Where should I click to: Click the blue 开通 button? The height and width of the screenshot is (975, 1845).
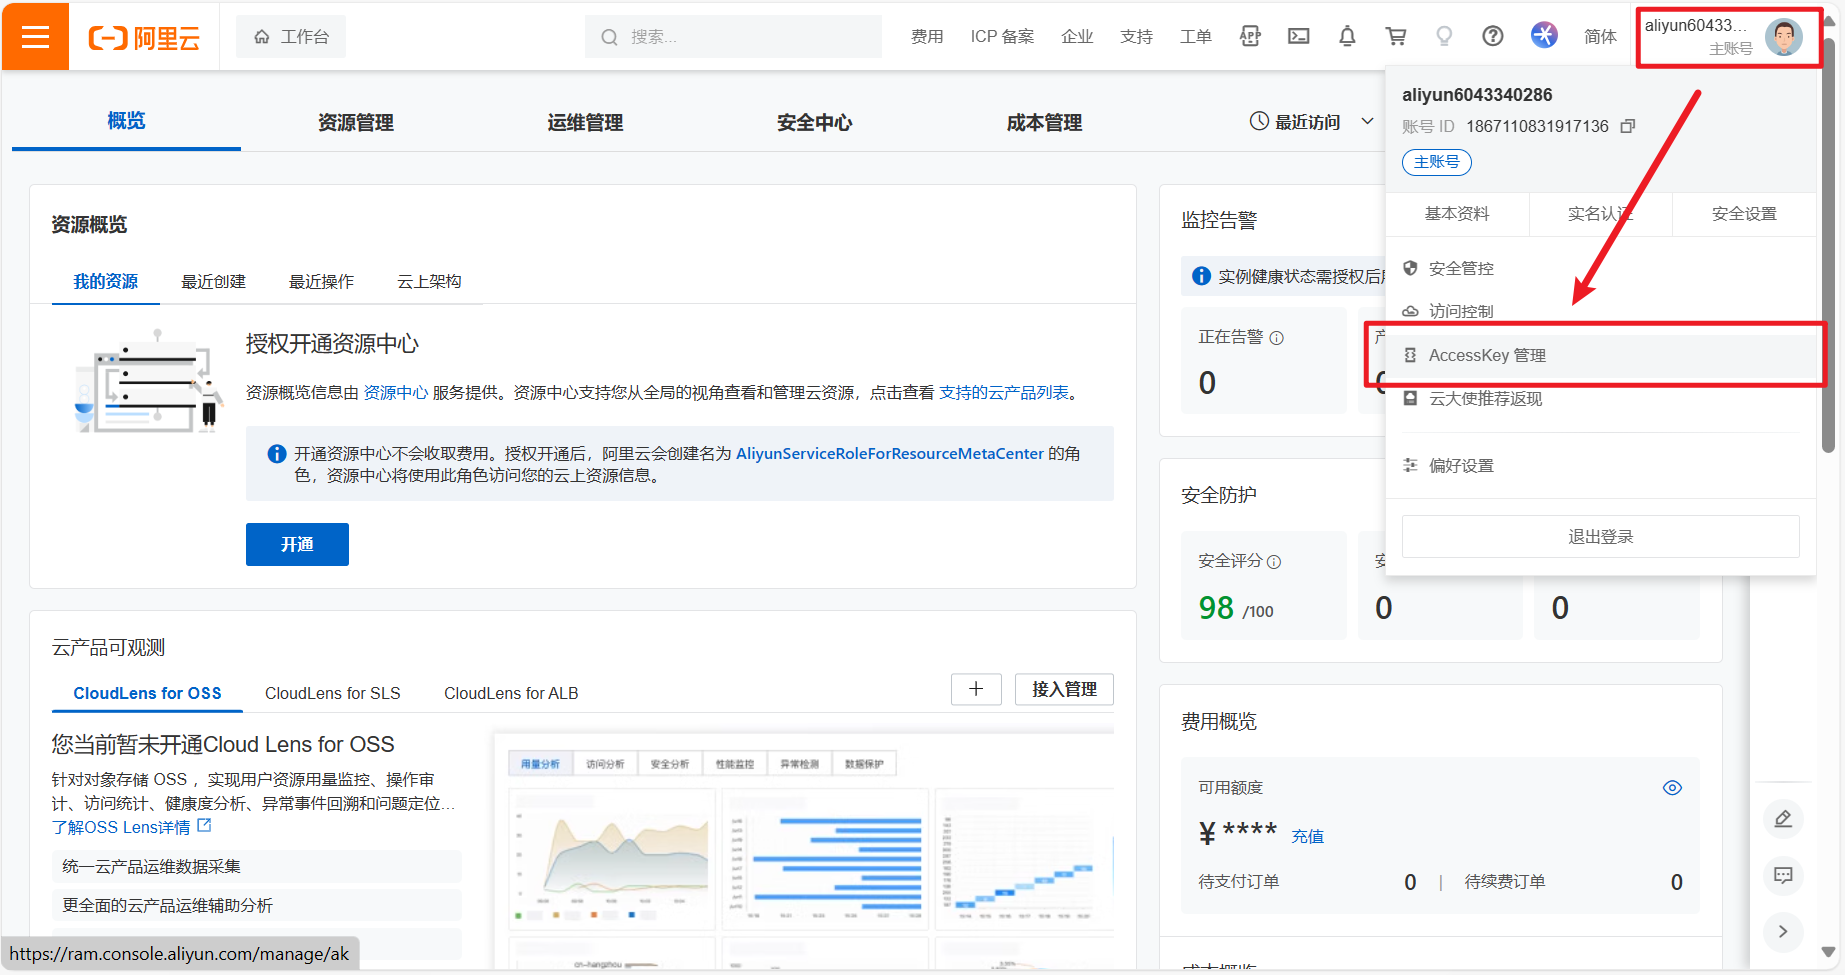pos(297,544)
